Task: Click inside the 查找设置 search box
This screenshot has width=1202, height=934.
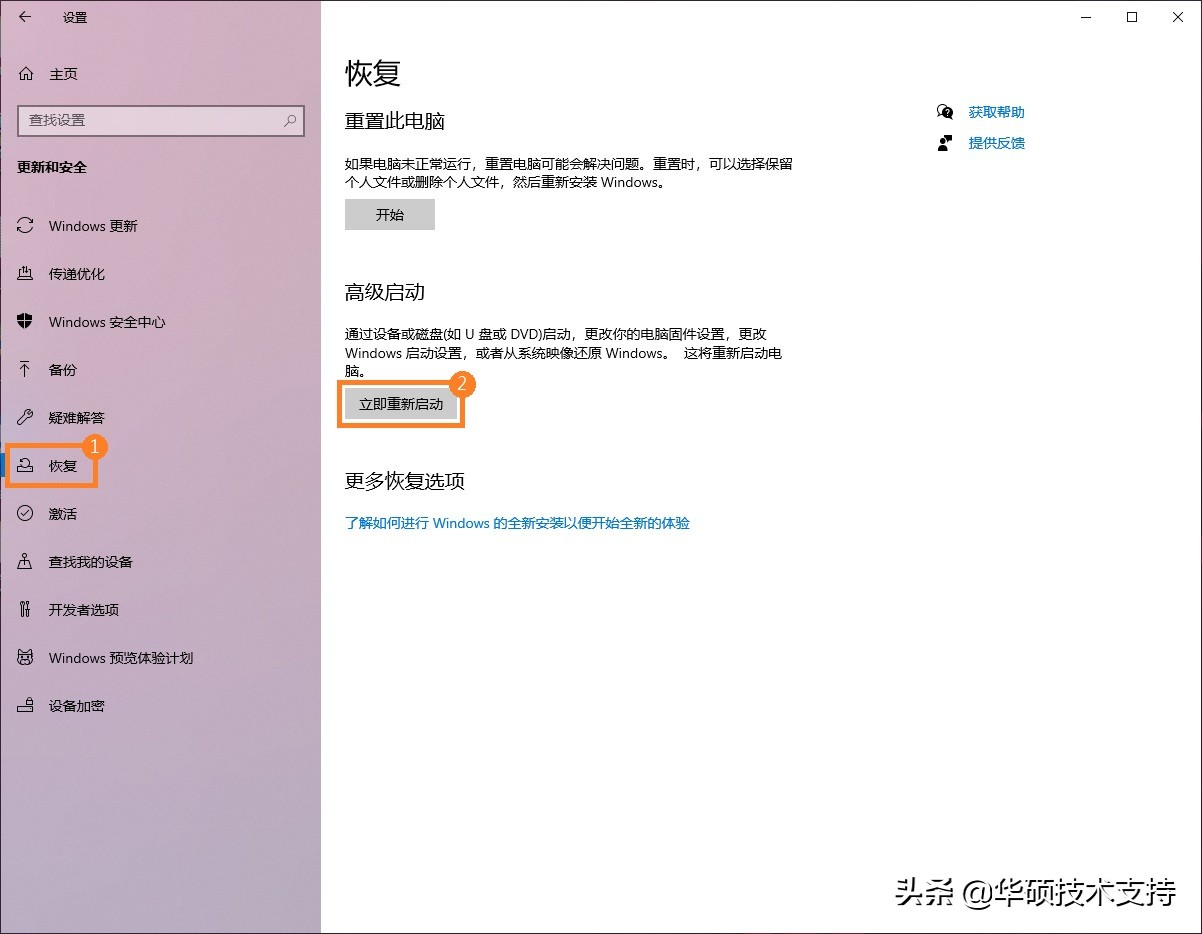Action: (150, 120)
